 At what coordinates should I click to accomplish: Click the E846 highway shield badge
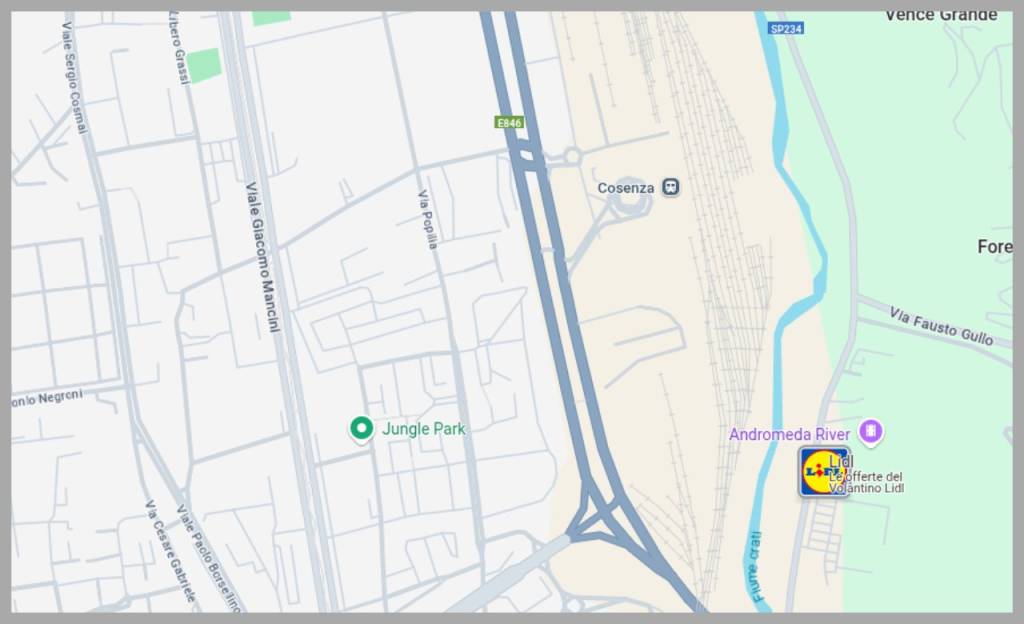509,123
